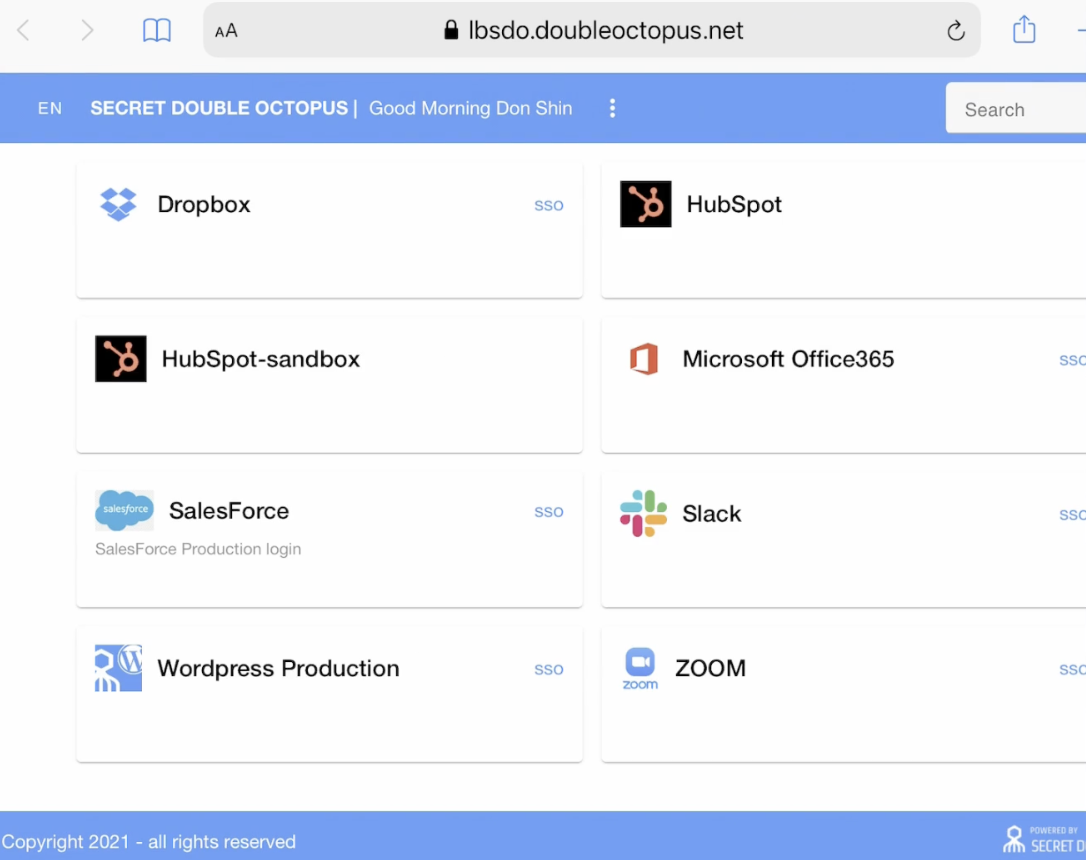This screenshot has height=860, width=1086.
Task: Click the Dropbox logo icon
Action: tap(118, 204)
